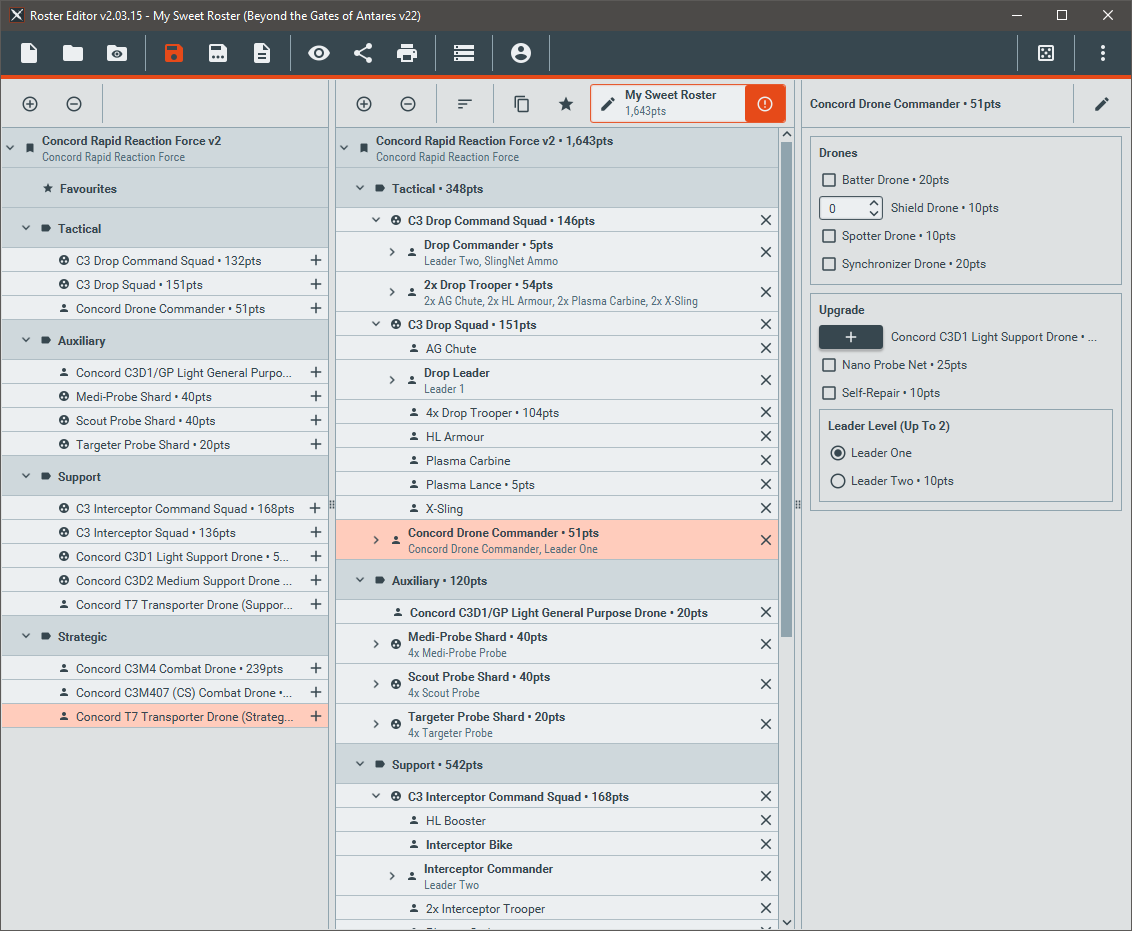
Task: Check the Synchronizer Drone option
Action: (x=828, y=263)
